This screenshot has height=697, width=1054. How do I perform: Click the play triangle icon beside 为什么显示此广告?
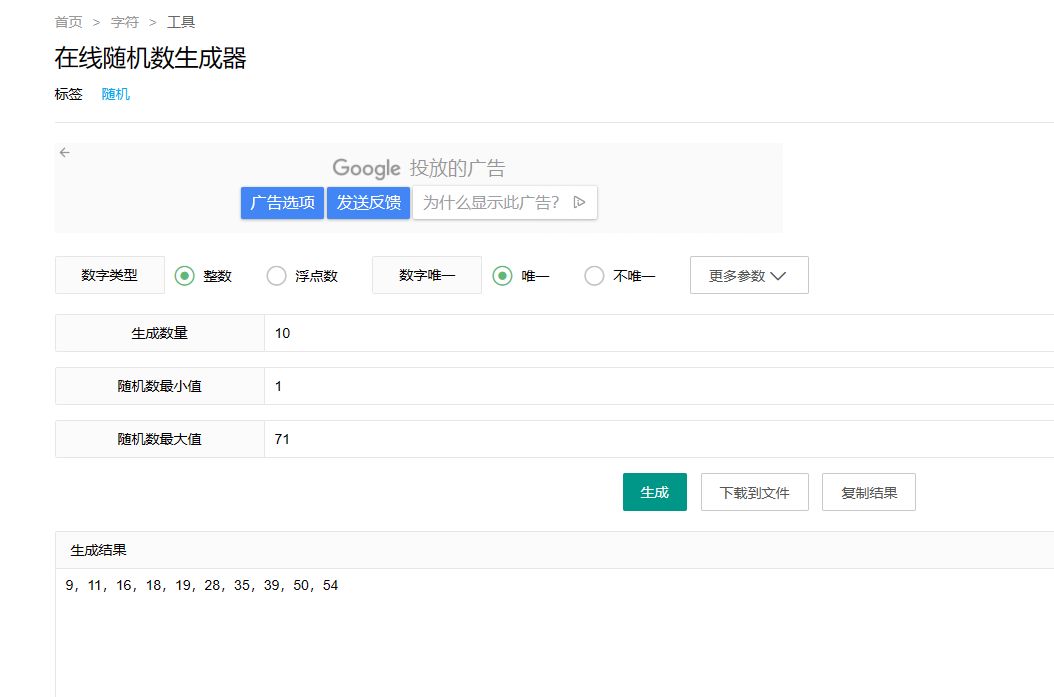(x=579, y=203)
